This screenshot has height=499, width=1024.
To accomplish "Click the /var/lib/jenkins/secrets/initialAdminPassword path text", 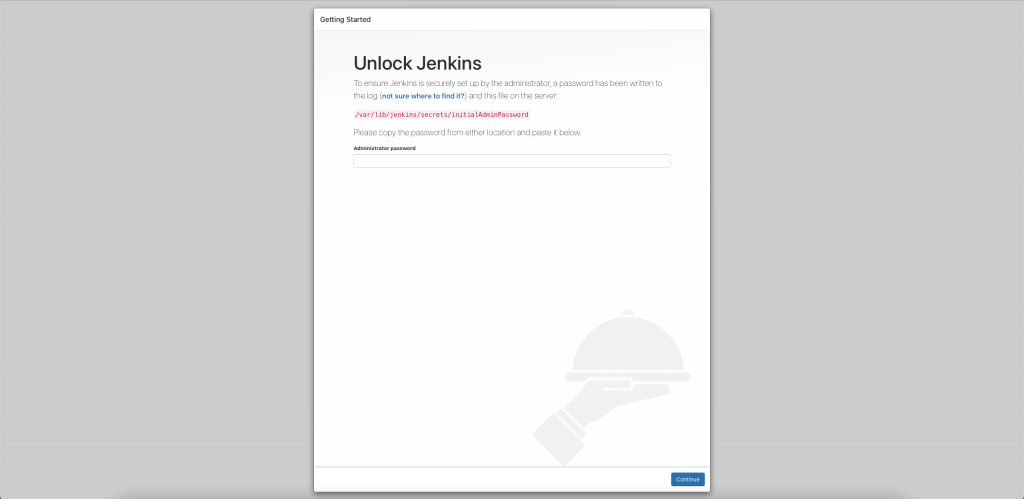I will click(441, 114).
